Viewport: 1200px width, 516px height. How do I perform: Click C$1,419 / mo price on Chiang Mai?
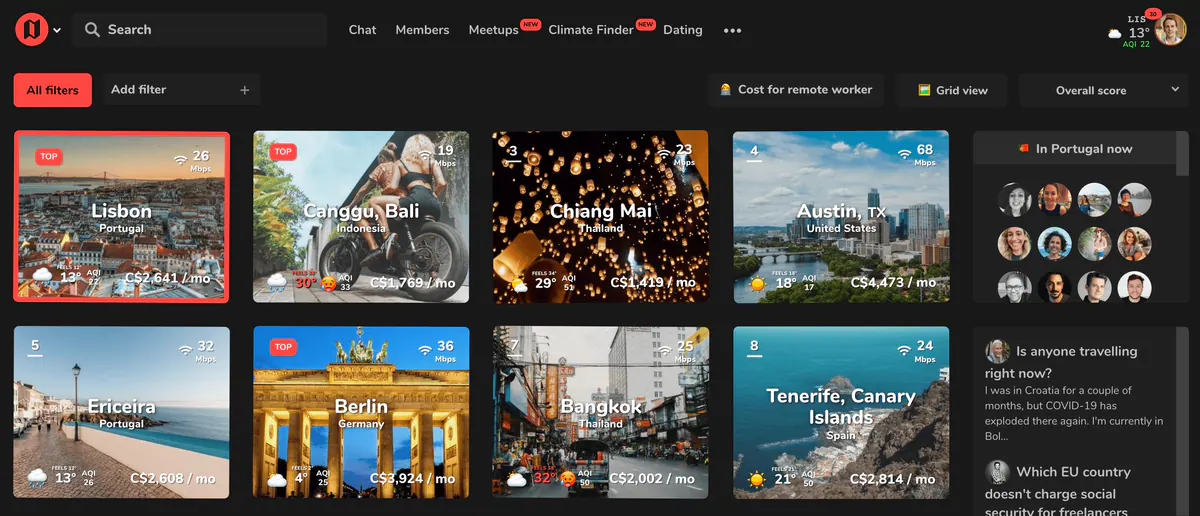(x=653, y=283)
